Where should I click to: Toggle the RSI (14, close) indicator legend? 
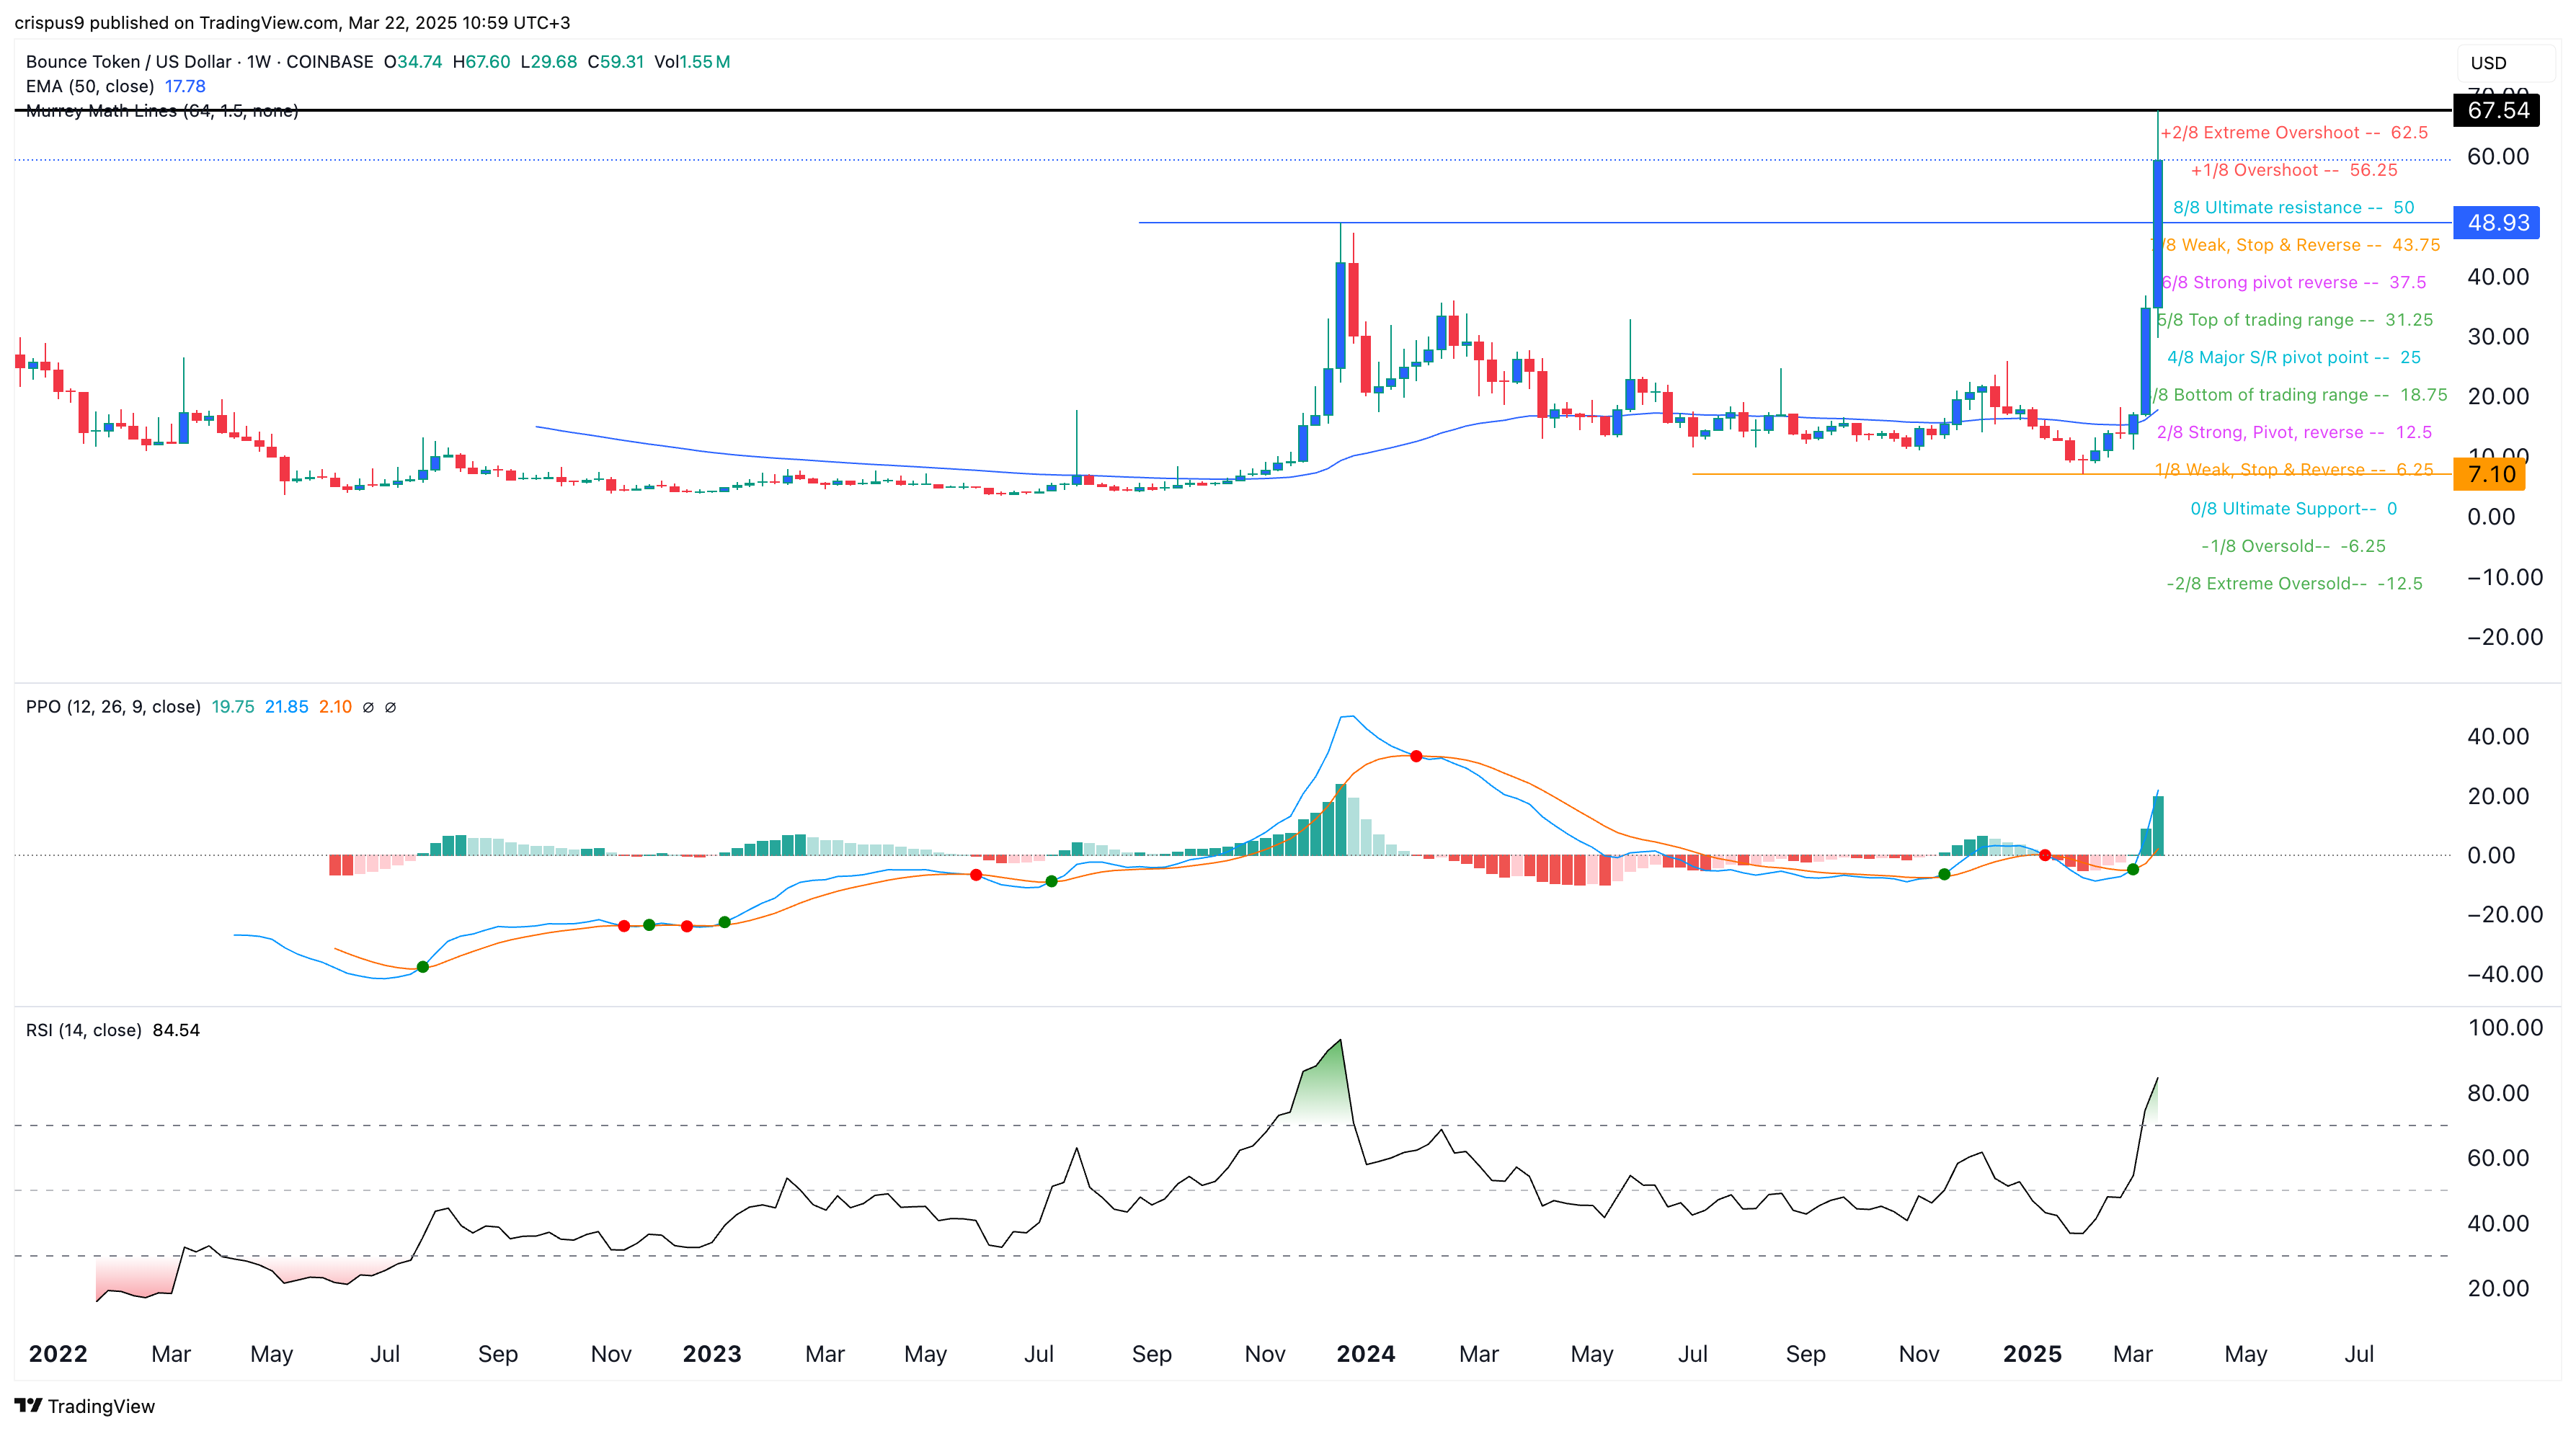(83, 1030)
